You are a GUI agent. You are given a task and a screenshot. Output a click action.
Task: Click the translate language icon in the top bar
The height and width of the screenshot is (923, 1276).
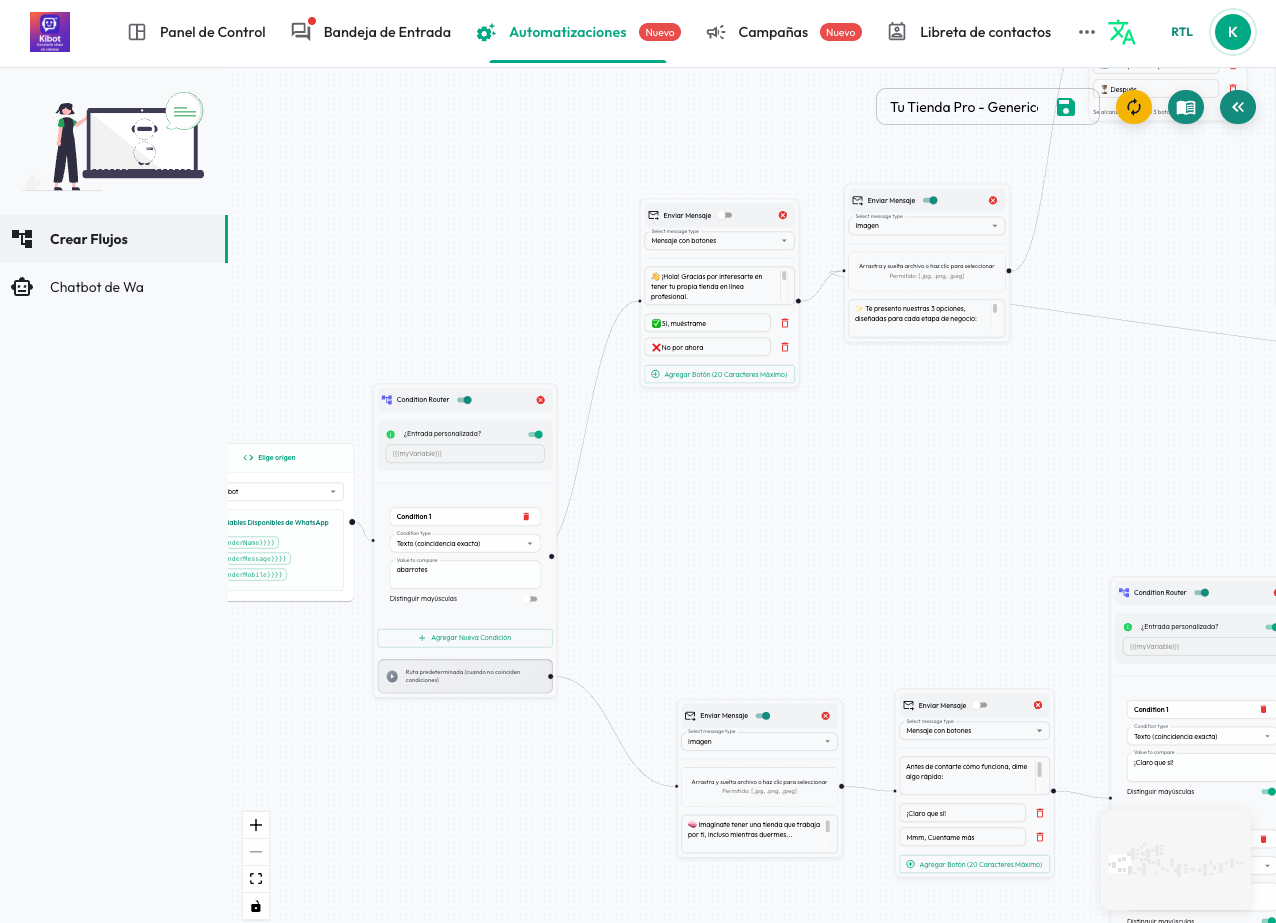click(1122, 32)
